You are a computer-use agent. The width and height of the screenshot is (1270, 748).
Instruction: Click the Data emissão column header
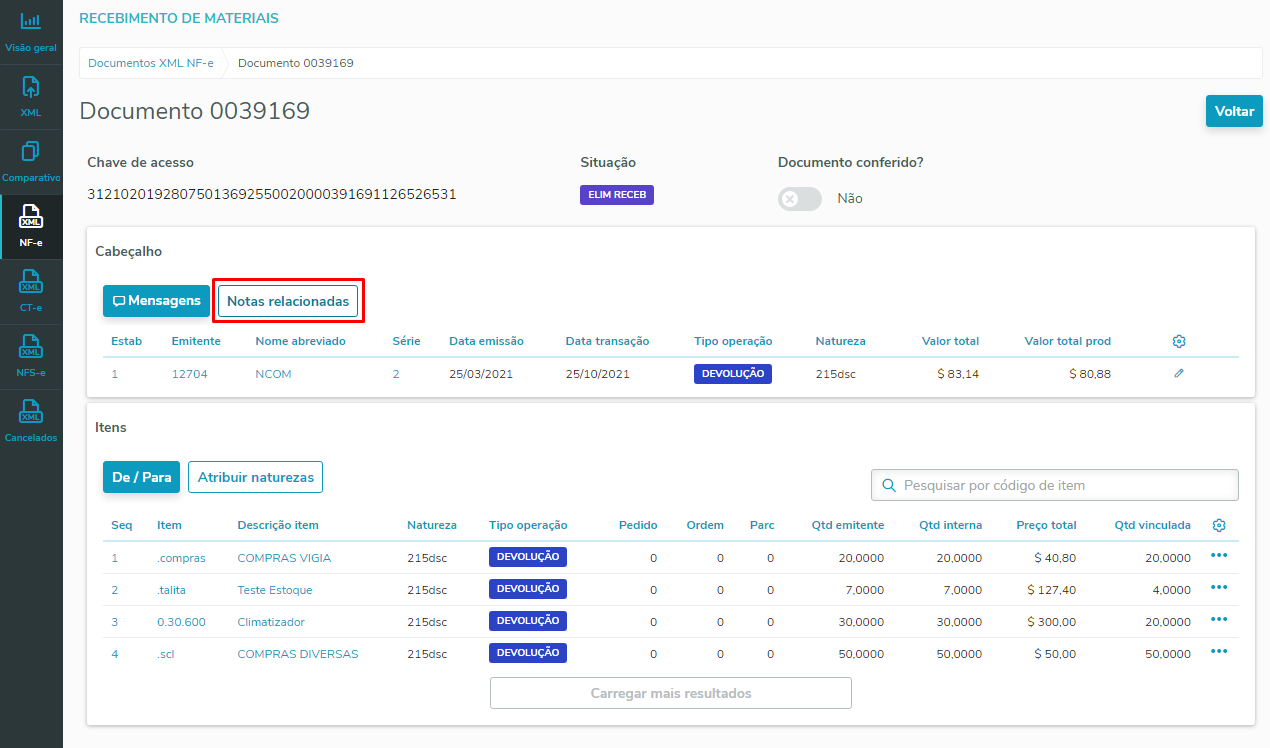[x=486, y=341]
